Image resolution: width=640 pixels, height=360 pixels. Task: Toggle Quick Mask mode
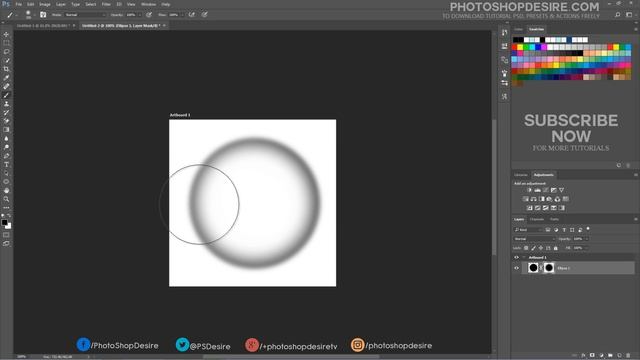pyautogui.click(x=6, y=235)
